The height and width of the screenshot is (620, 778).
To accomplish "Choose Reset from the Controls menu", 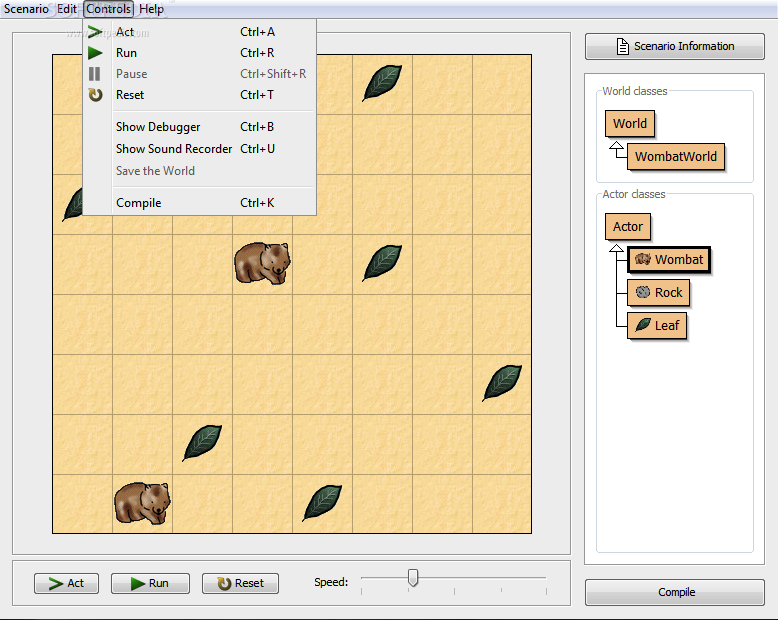I will coord(130,95).
